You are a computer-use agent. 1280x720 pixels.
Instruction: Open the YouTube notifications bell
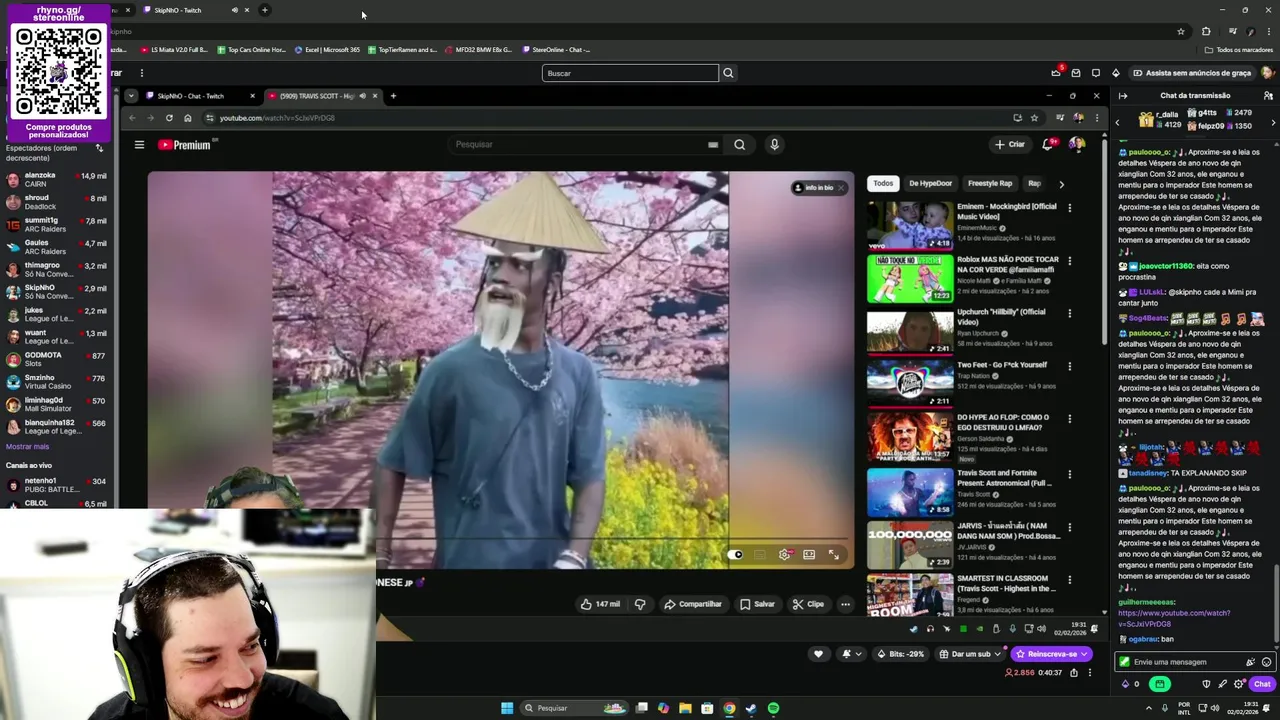pos(1048,144)
